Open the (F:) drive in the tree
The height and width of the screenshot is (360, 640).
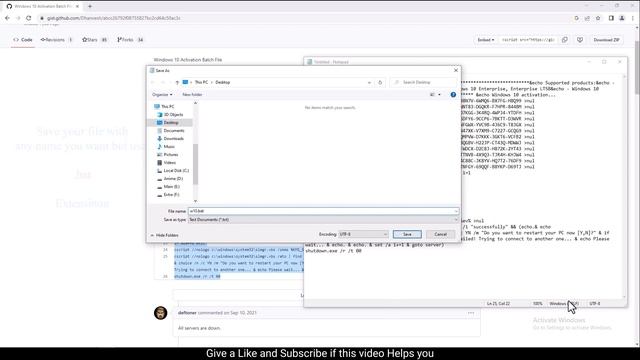[x=171, y=195]
